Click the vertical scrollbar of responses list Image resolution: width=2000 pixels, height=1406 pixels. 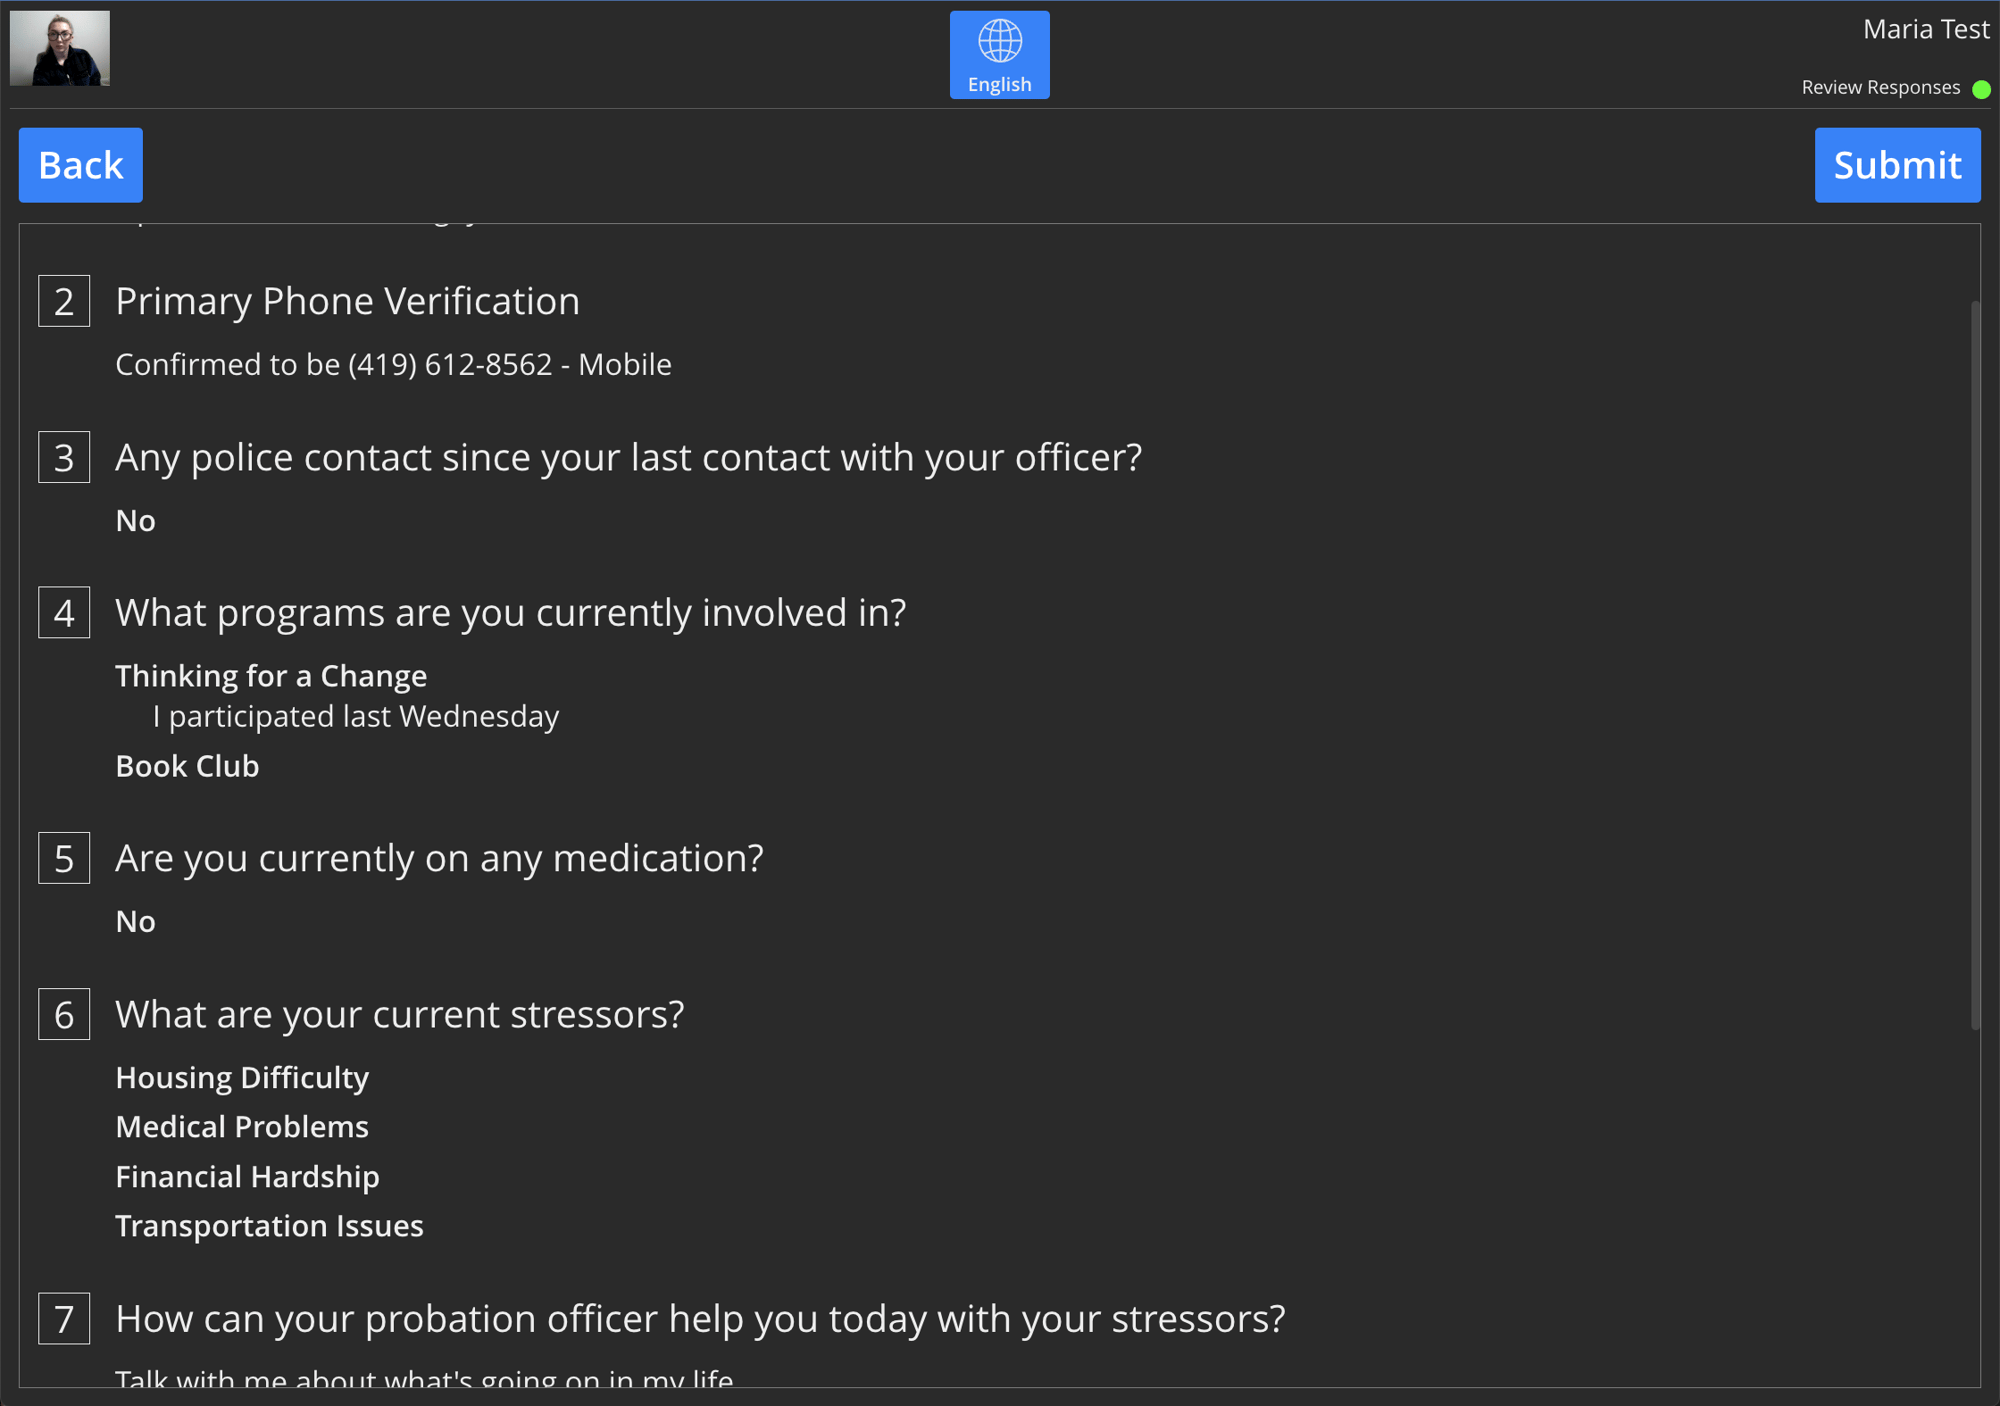tap(1974, 665)
